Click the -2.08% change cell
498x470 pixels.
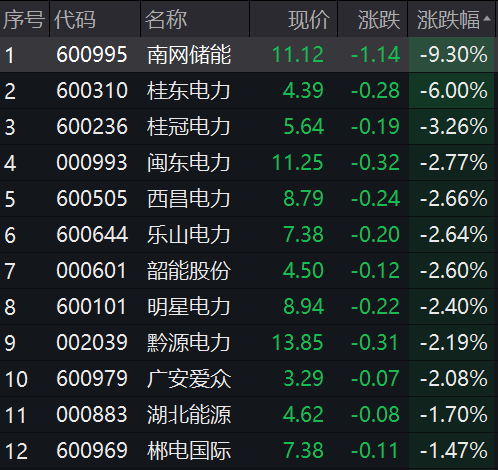coord(453,378)
